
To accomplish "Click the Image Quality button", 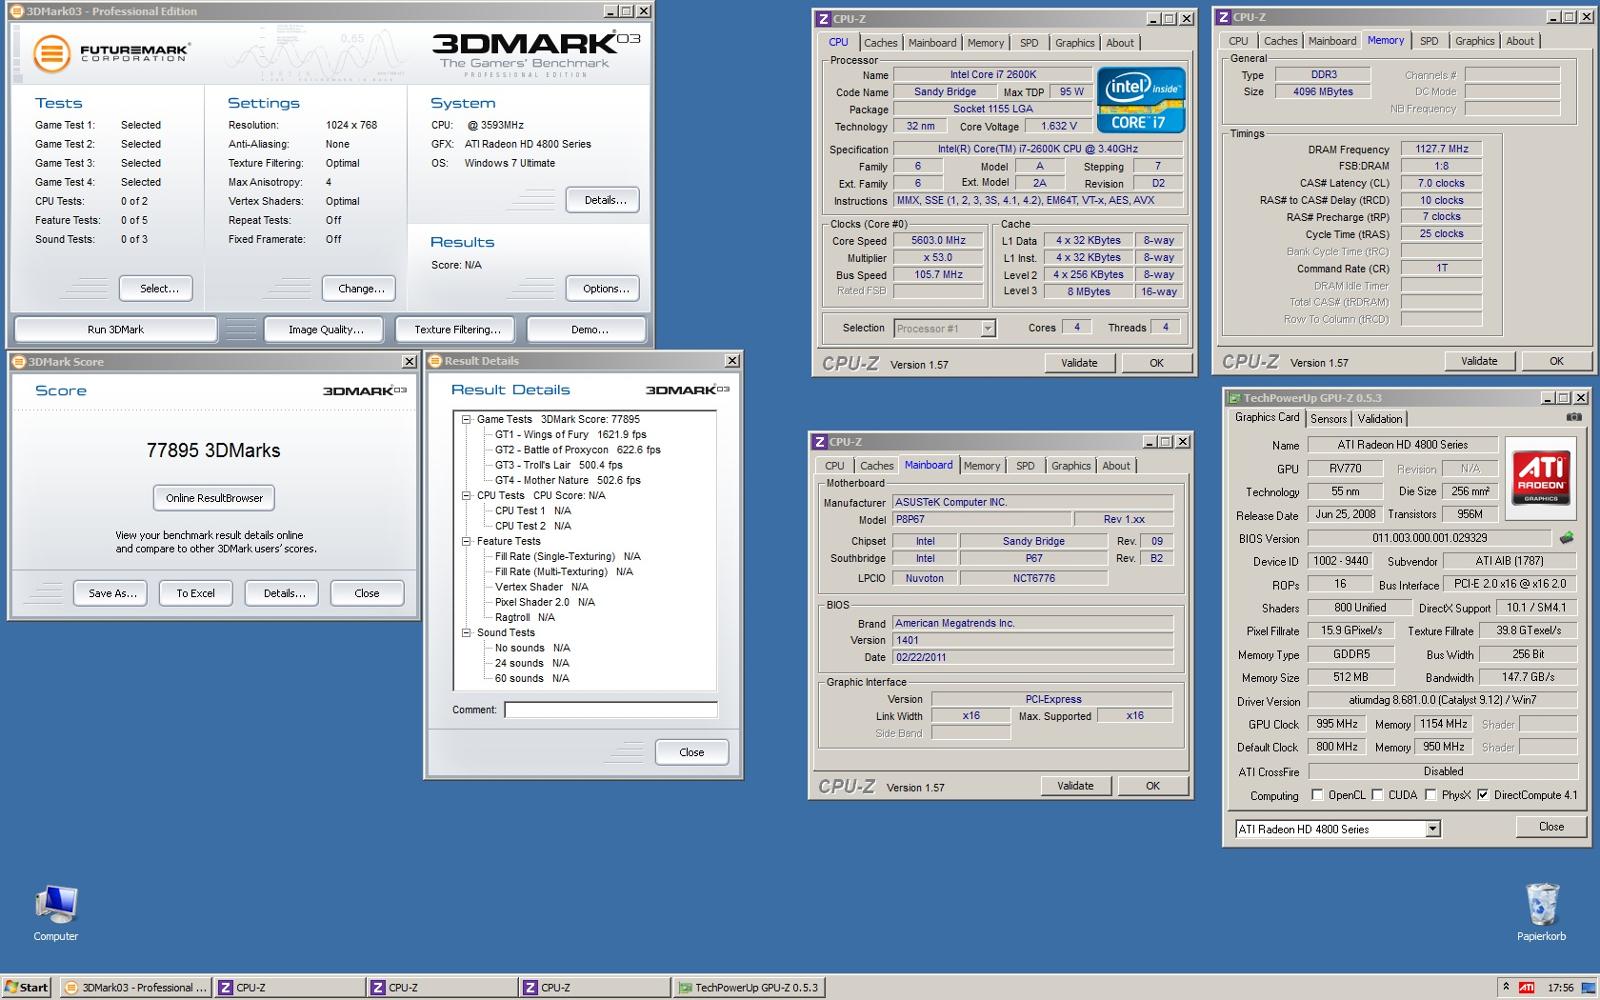I will (x=326, y=329).
